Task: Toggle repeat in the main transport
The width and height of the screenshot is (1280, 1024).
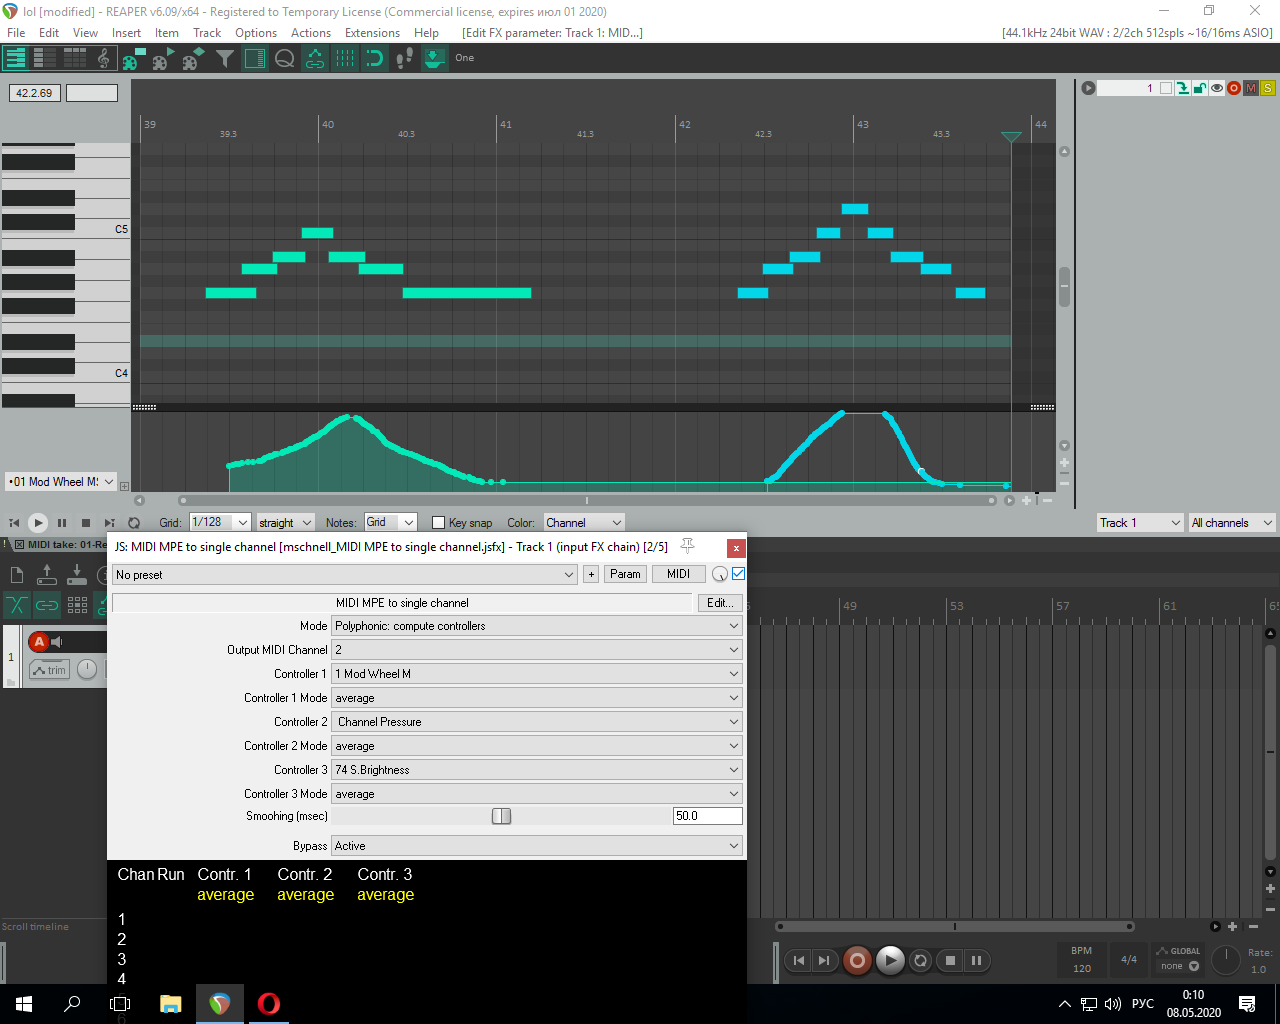Action: [x=921, y=961]
